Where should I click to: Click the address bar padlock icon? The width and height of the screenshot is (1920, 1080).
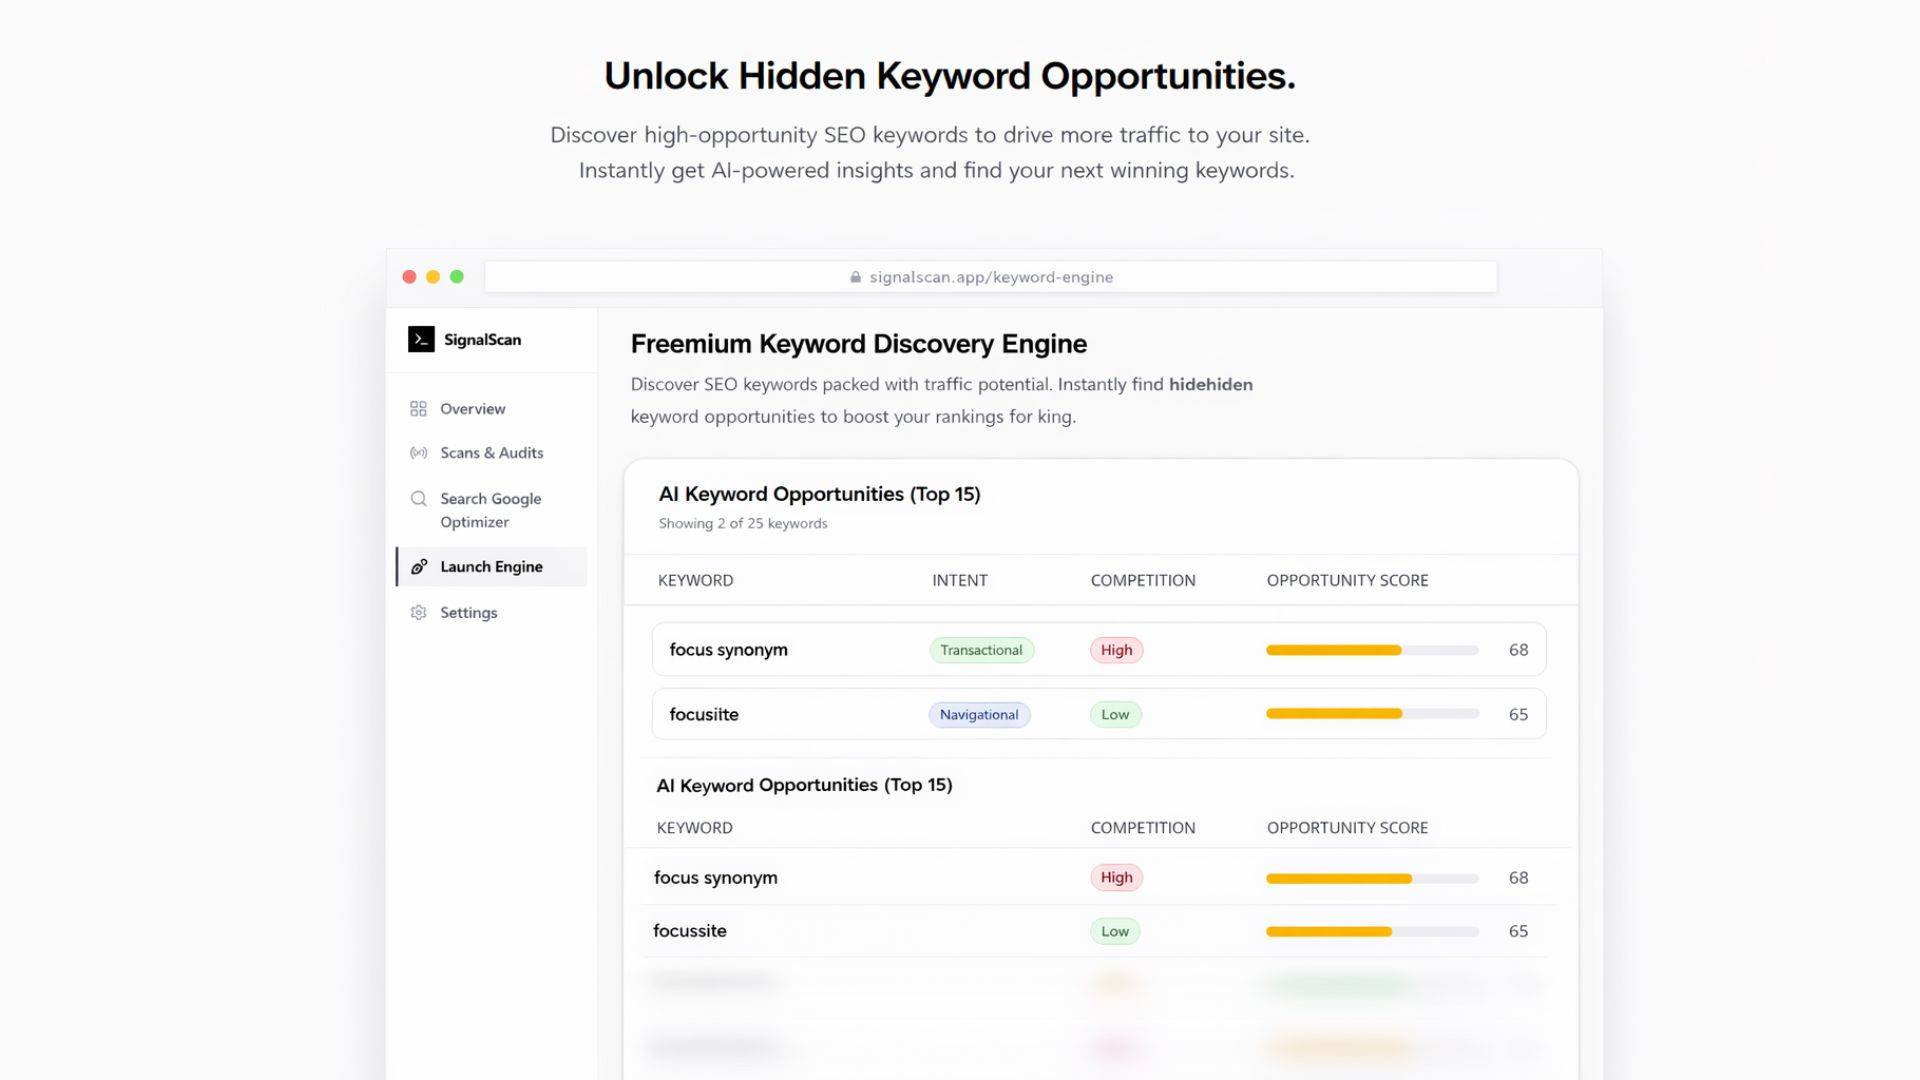click(x=855, y=278)
